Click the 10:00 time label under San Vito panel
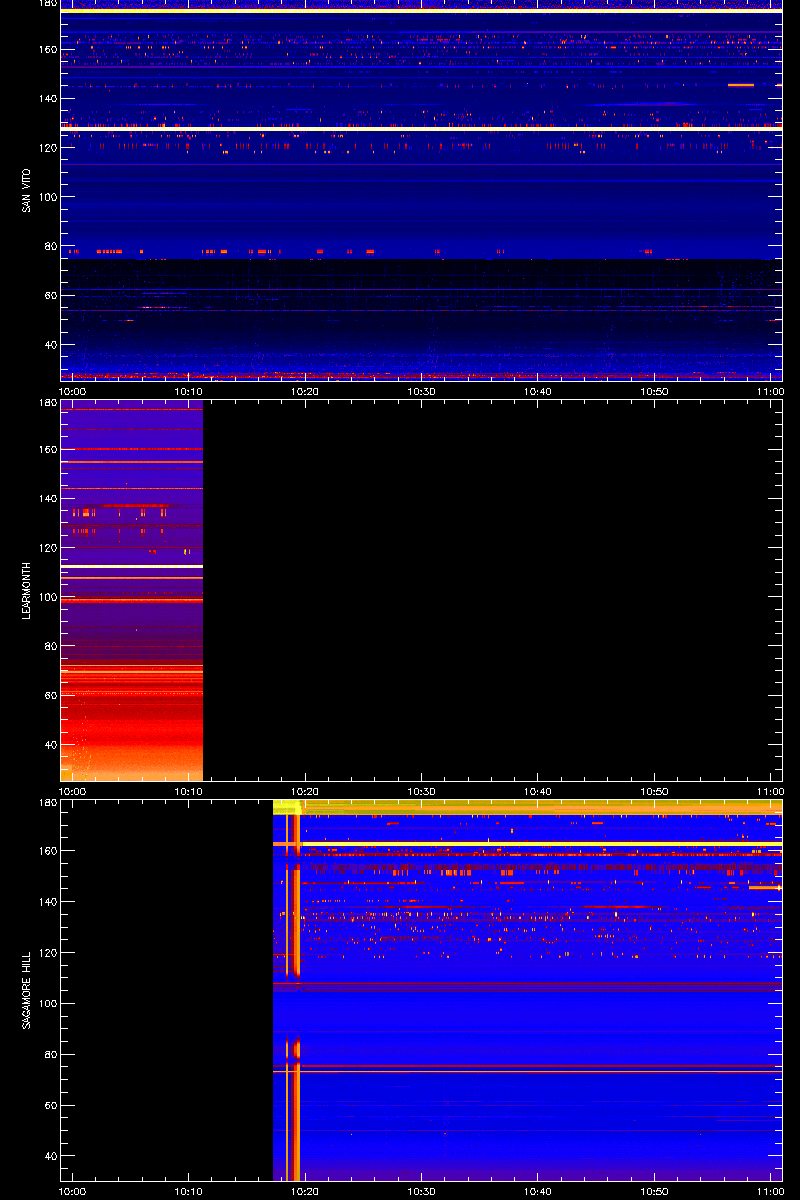 [x=73, y=392]
